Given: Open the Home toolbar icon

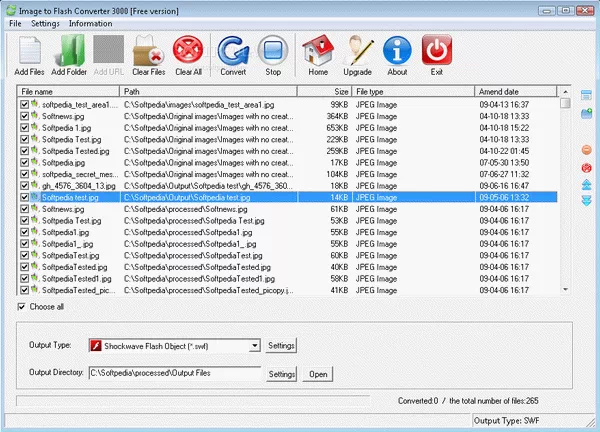Looking at the screenshot, I should click(318, 51).
